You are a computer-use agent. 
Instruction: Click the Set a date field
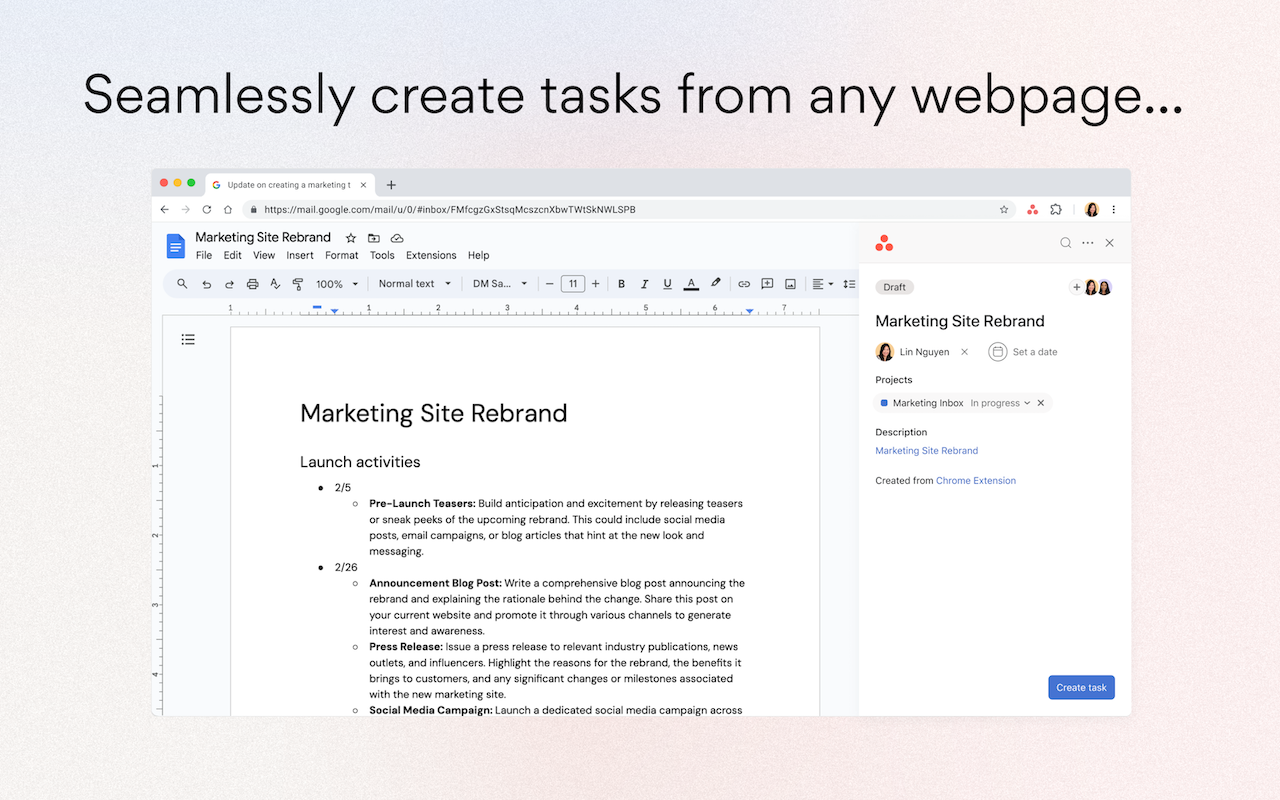[1023, 352]
